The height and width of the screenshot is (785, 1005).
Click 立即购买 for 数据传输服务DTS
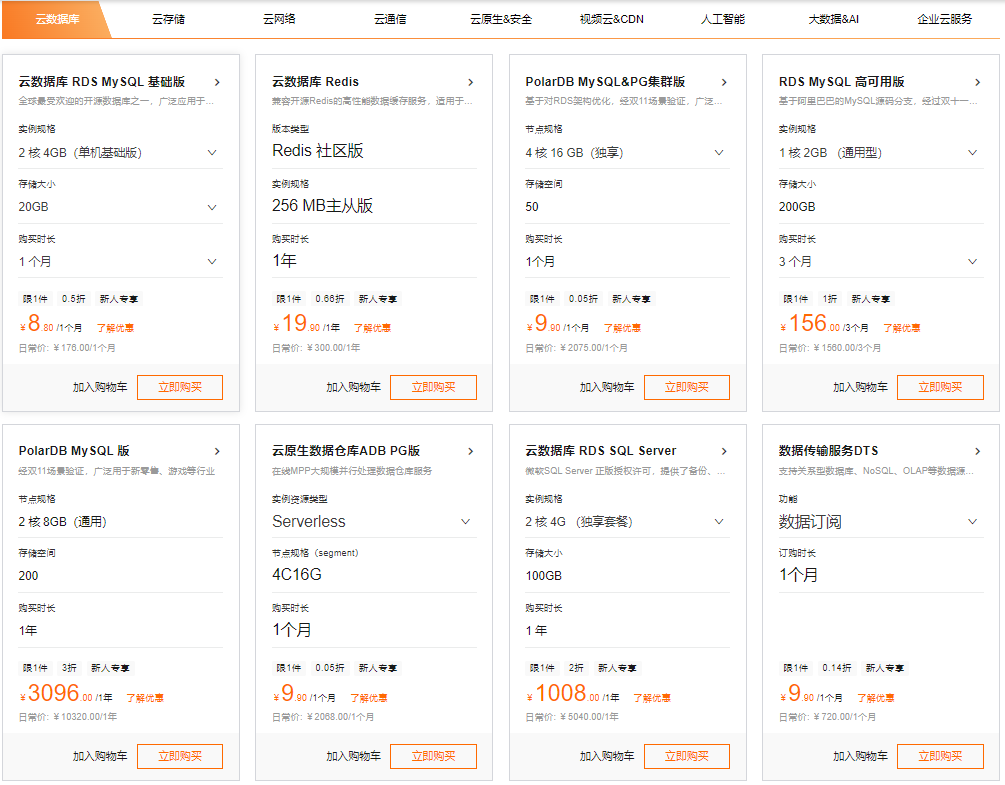(x=940, y=756)
